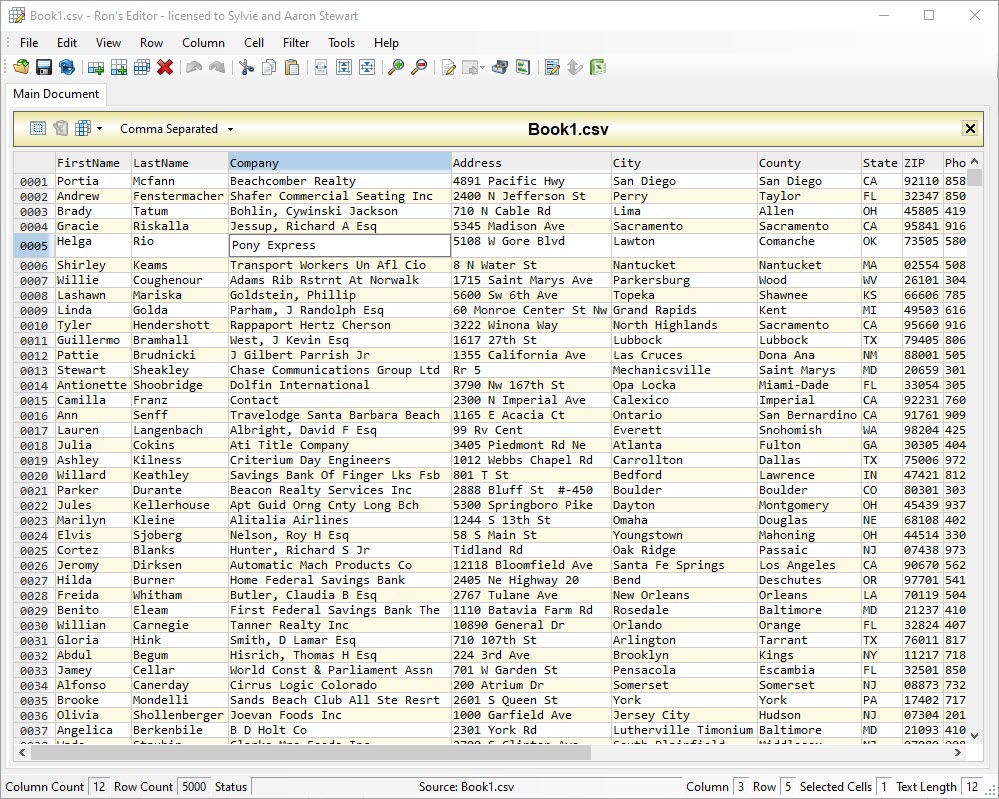Open a file with the folder icon
Image resolution: width=999 pixels, height=799 pixels.
coord(21,67)
